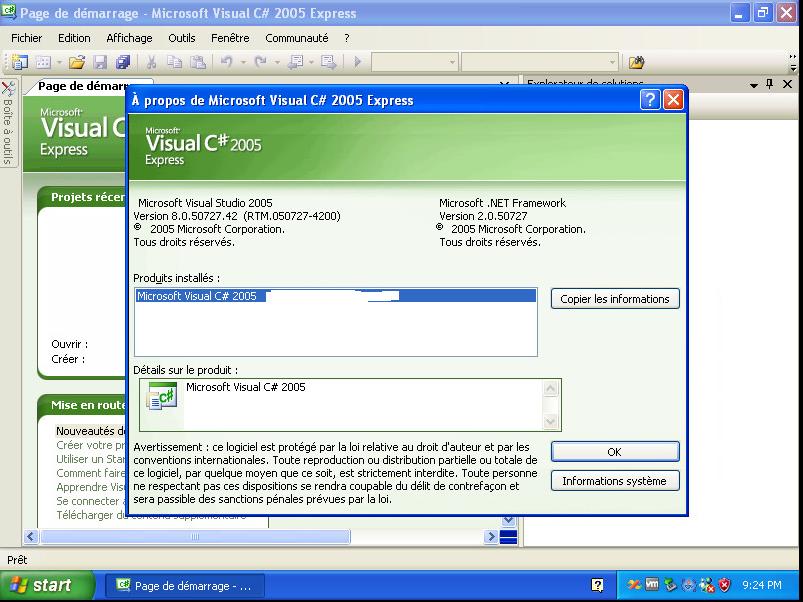Click the Windows Messenger tray icon

[x=707, y=585]
